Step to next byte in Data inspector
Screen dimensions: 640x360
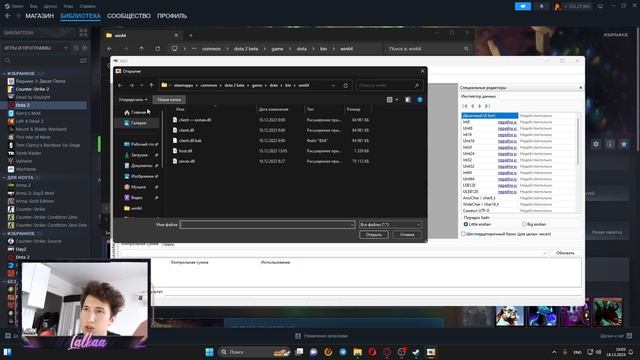click(480, 106)
